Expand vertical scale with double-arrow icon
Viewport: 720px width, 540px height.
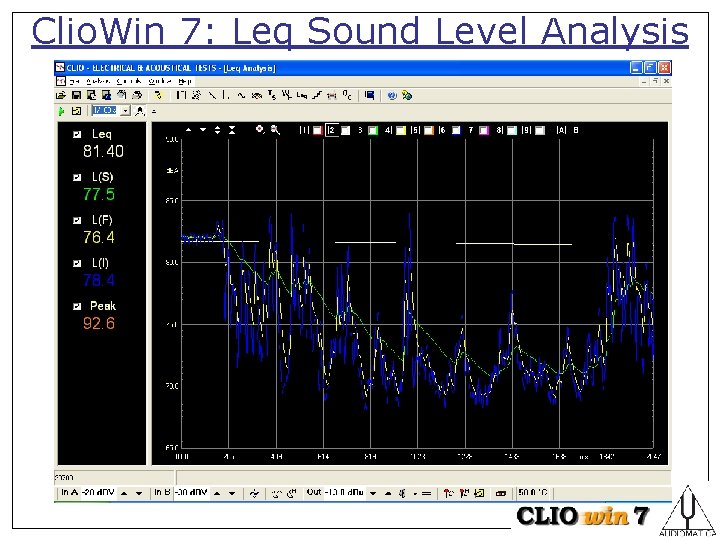[218, 130]
